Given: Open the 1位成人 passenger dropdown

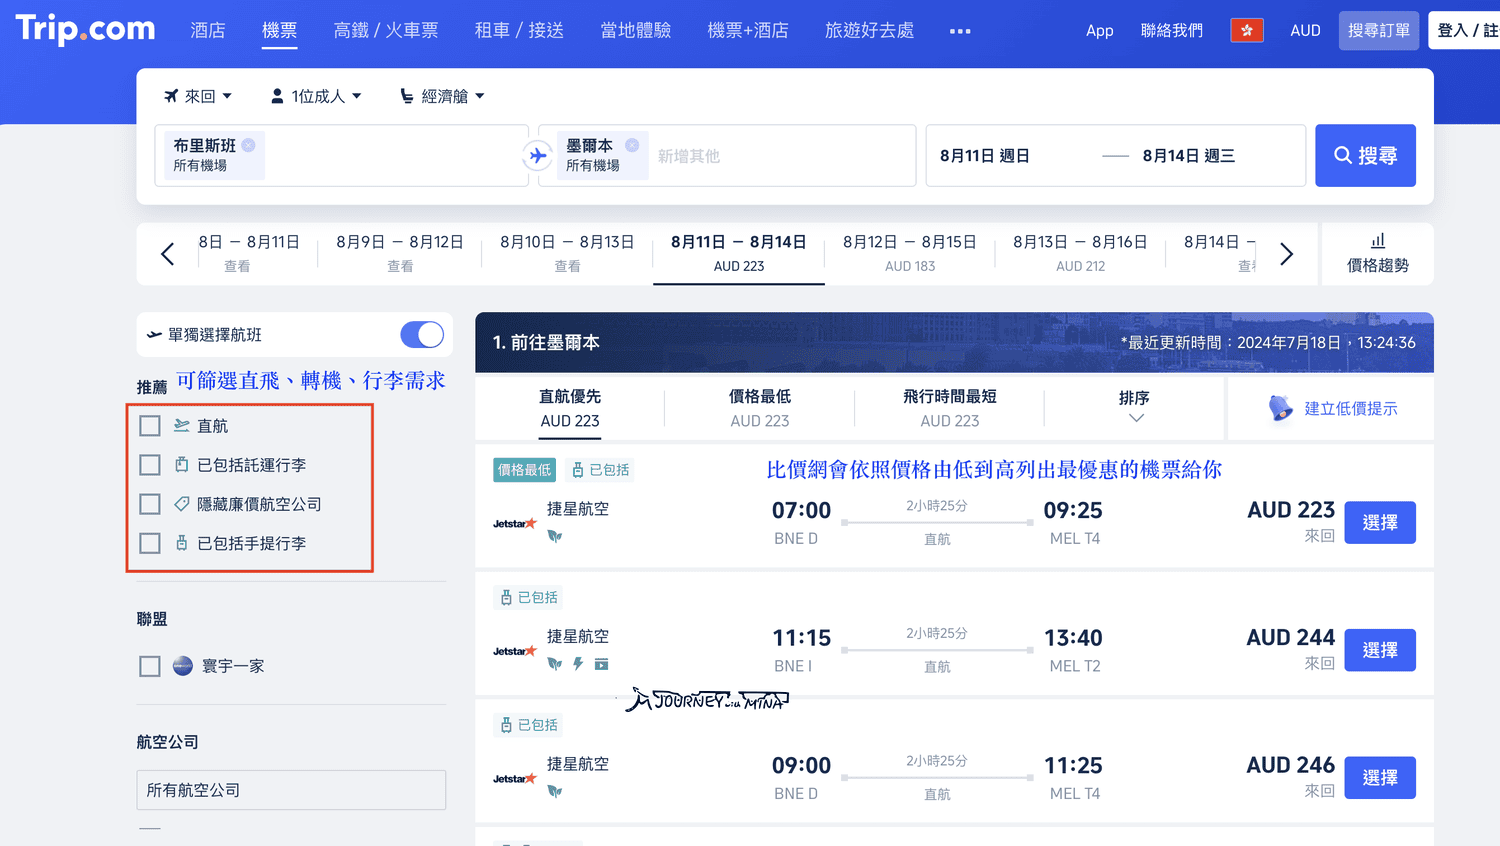Looking at the screenshot, I should pyautogui.click(x=316, y=96).
